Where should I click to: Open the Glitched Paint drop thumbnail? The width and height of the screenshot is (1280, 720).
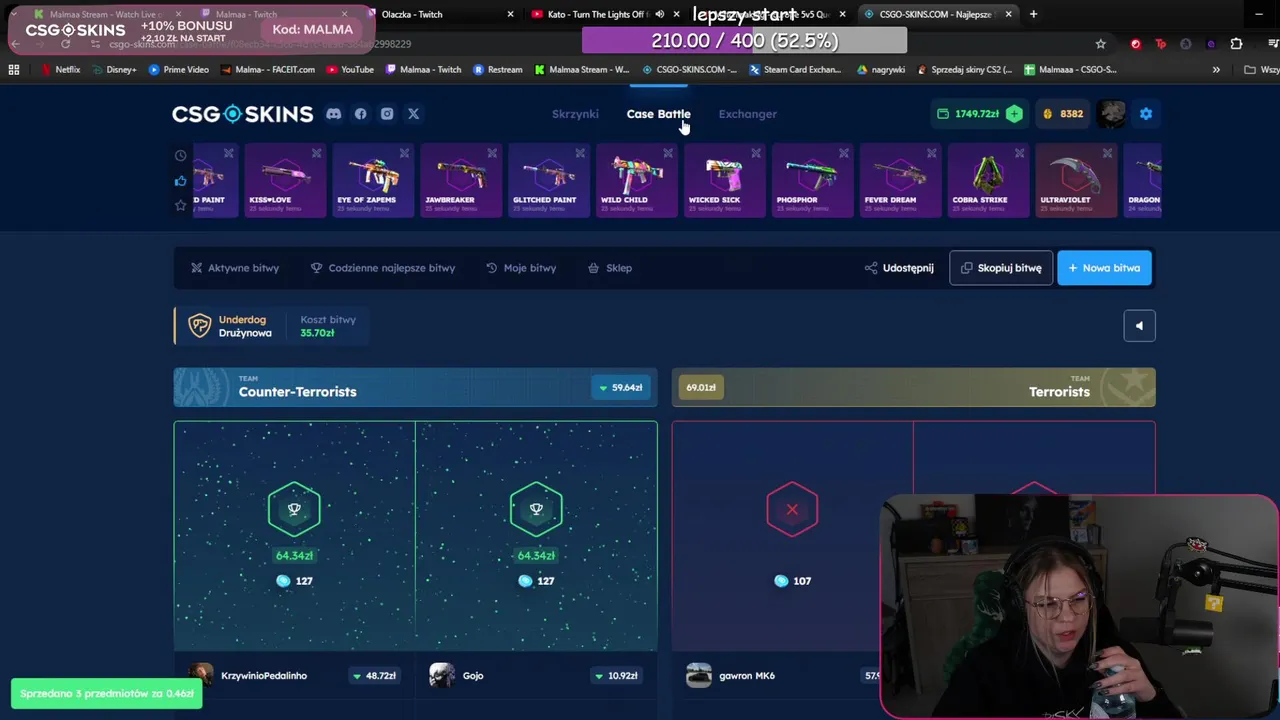click(549, 180)
